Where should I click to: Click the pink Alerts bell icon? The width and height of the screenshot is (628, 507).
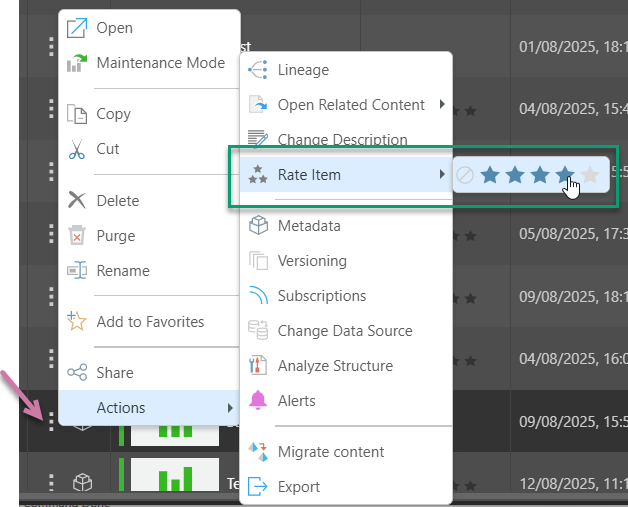pos(258,401)
